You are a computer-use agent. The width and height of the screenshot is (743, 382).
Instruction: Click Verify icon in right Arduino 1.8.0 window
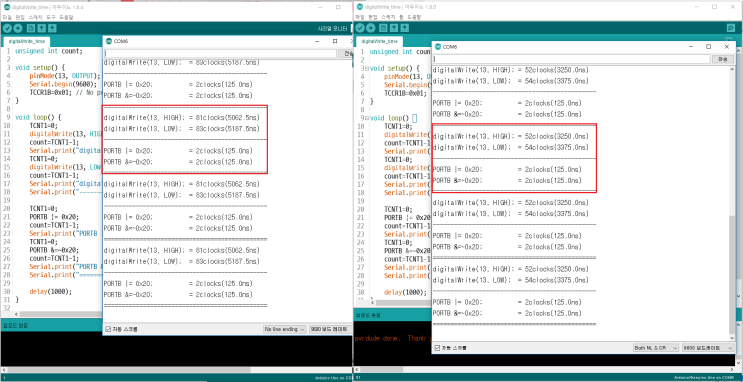point(360,28)
